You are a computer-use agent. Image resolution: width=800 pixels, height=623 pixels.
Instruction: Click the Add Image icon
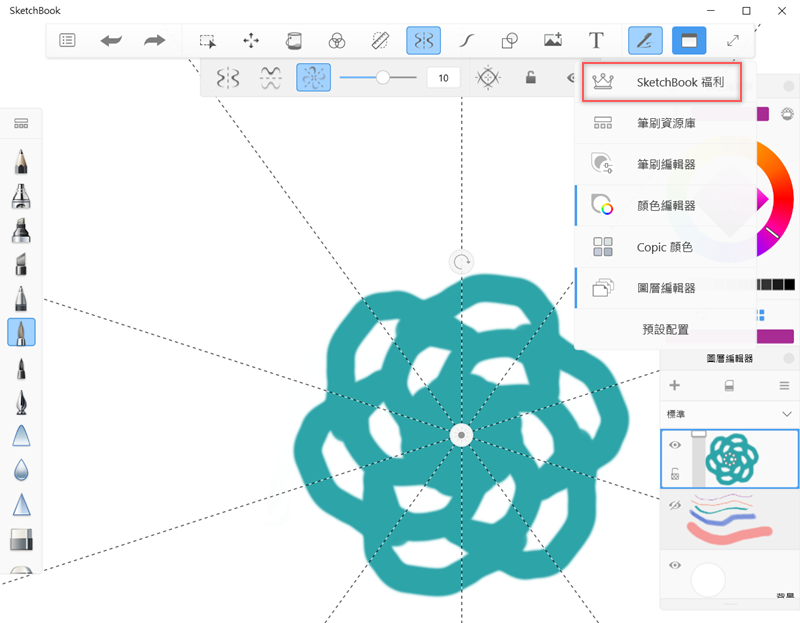click(553, 41)
